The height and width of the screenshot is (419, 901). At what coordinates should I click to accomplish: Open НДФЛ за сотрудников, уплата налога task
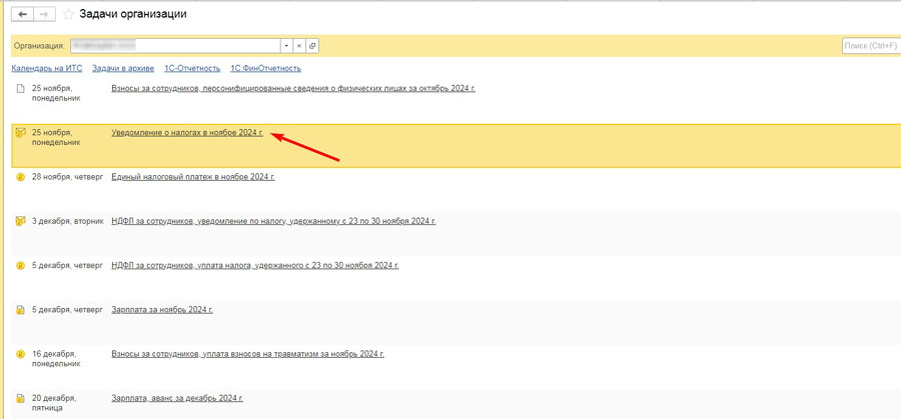click(x=255, y=266)
